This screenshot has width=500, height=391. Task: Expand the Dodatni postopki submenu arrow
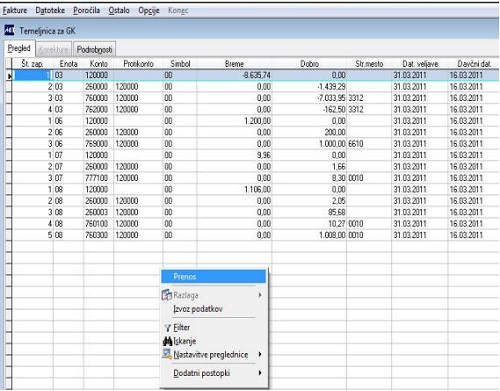coord(260,373)
